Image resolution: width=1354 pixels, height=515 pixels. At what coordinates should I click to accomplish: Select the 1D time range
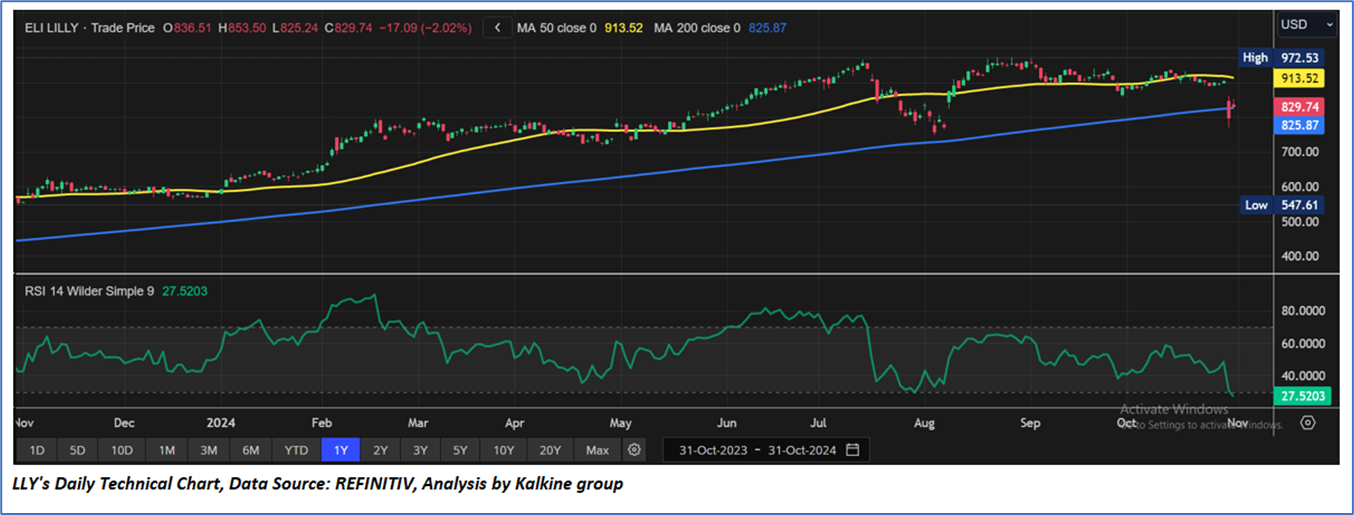click(x=35, y=450)
